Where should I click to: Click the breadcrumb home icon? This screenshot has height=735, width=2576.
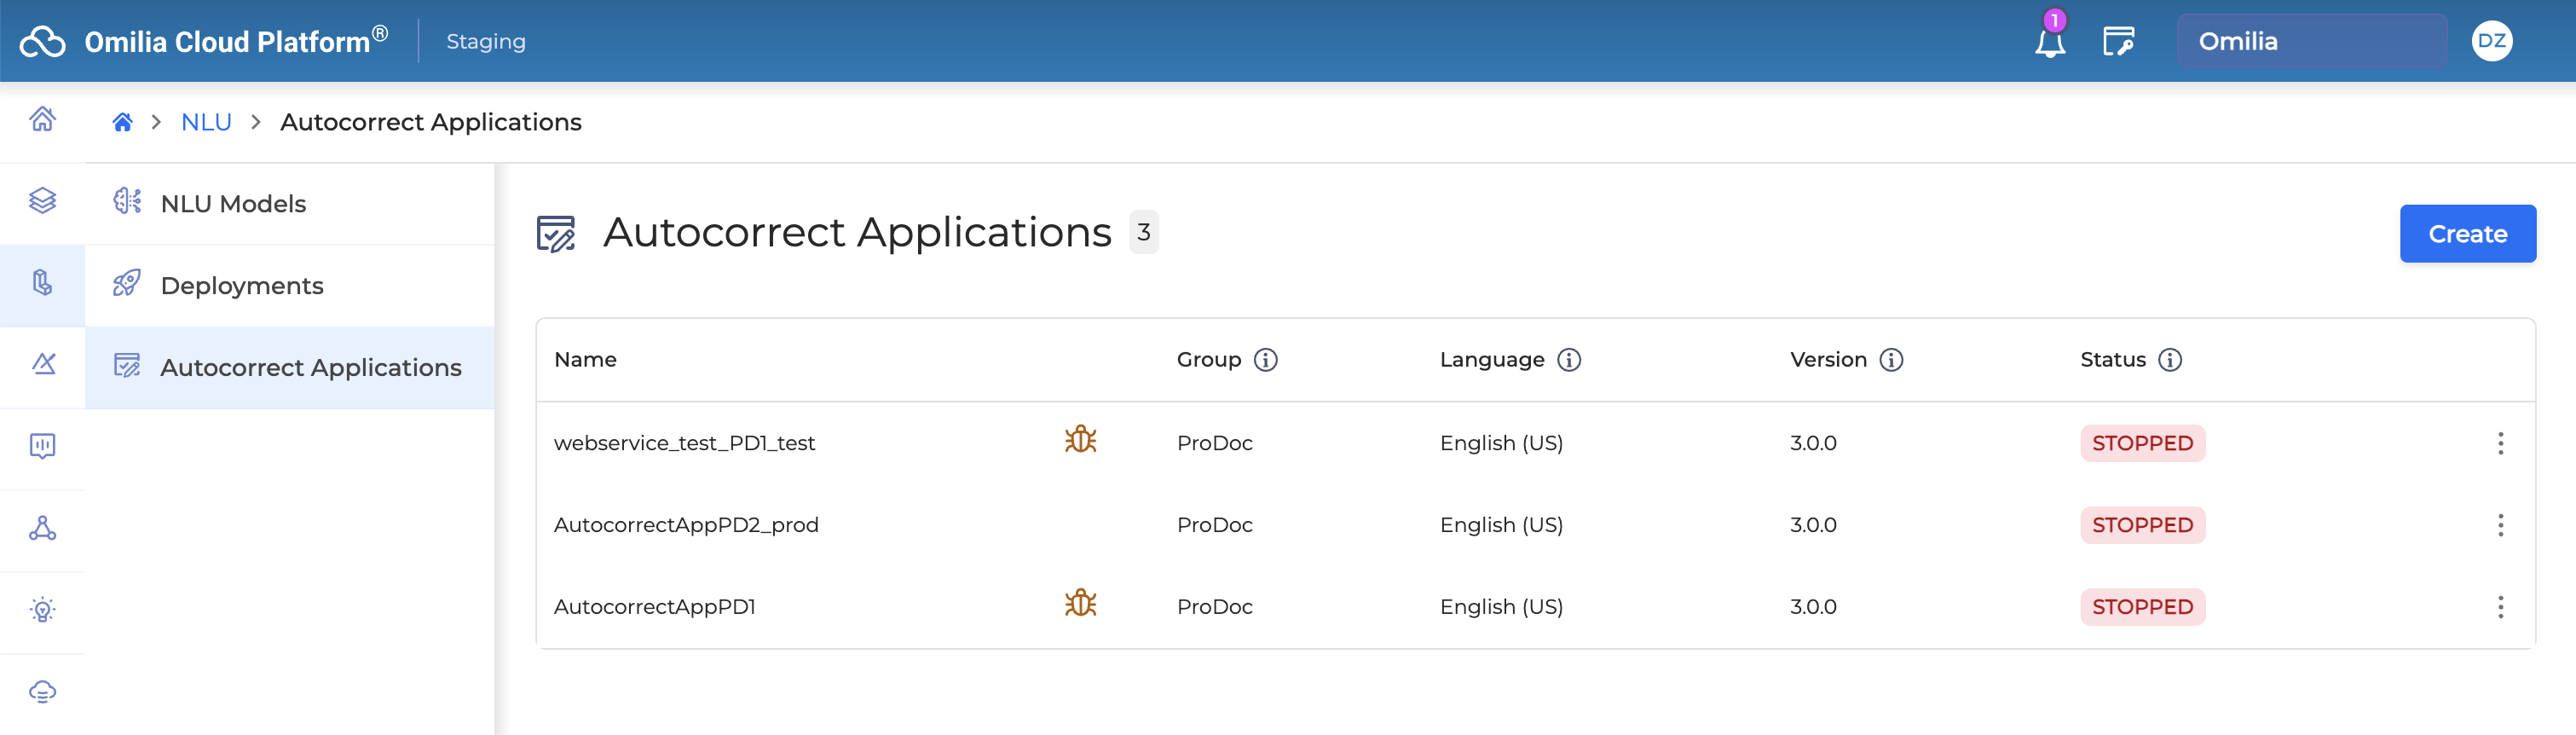point(122,122)
